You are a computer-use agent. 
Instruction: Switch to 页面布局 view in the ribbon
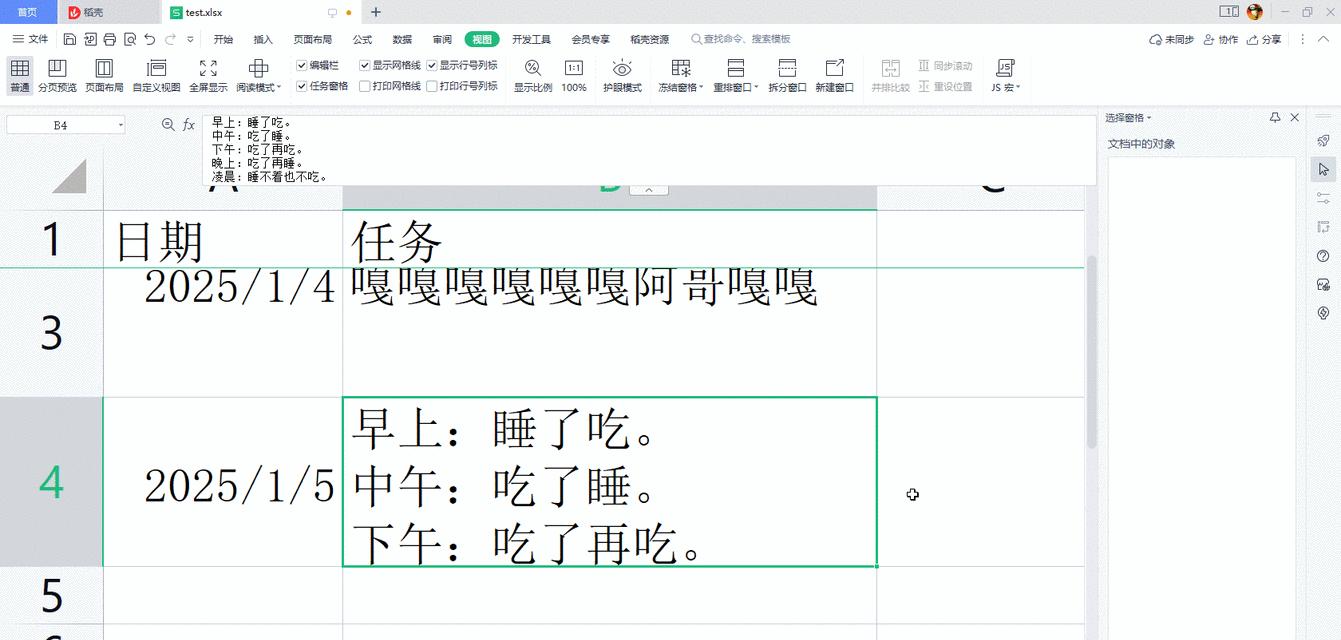pos(104,75)
